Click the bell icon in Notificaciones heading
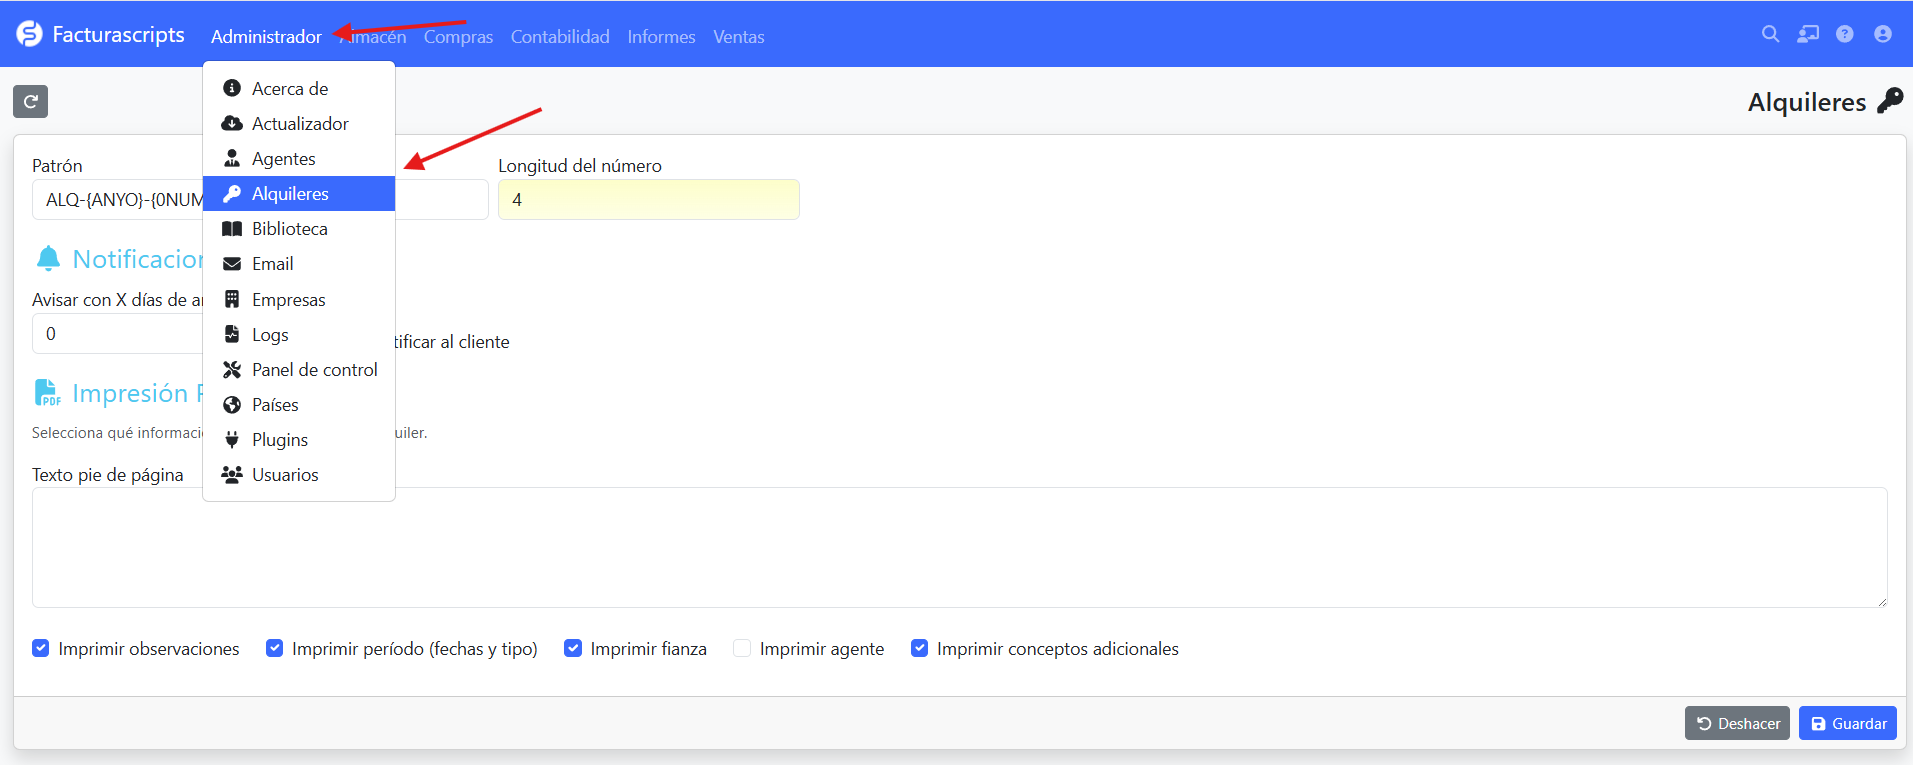Viewport: 1913px width, 765px height. [48, 259]
